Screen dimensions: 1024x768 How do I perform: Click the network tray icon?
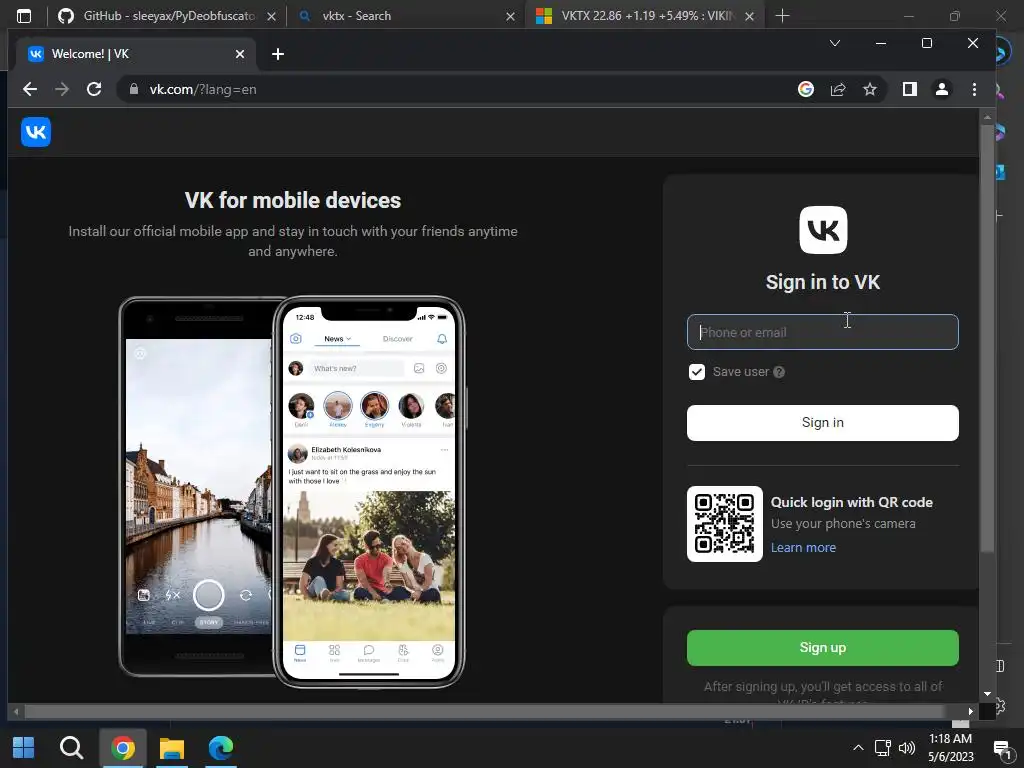click(883, 748)
